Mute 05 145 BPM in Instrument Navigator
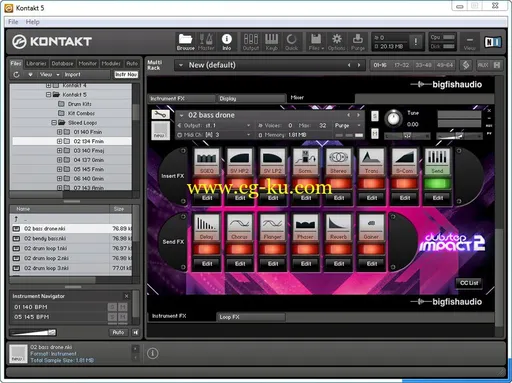The width and height of the screenshot is (512, 383). pos(123,317)
